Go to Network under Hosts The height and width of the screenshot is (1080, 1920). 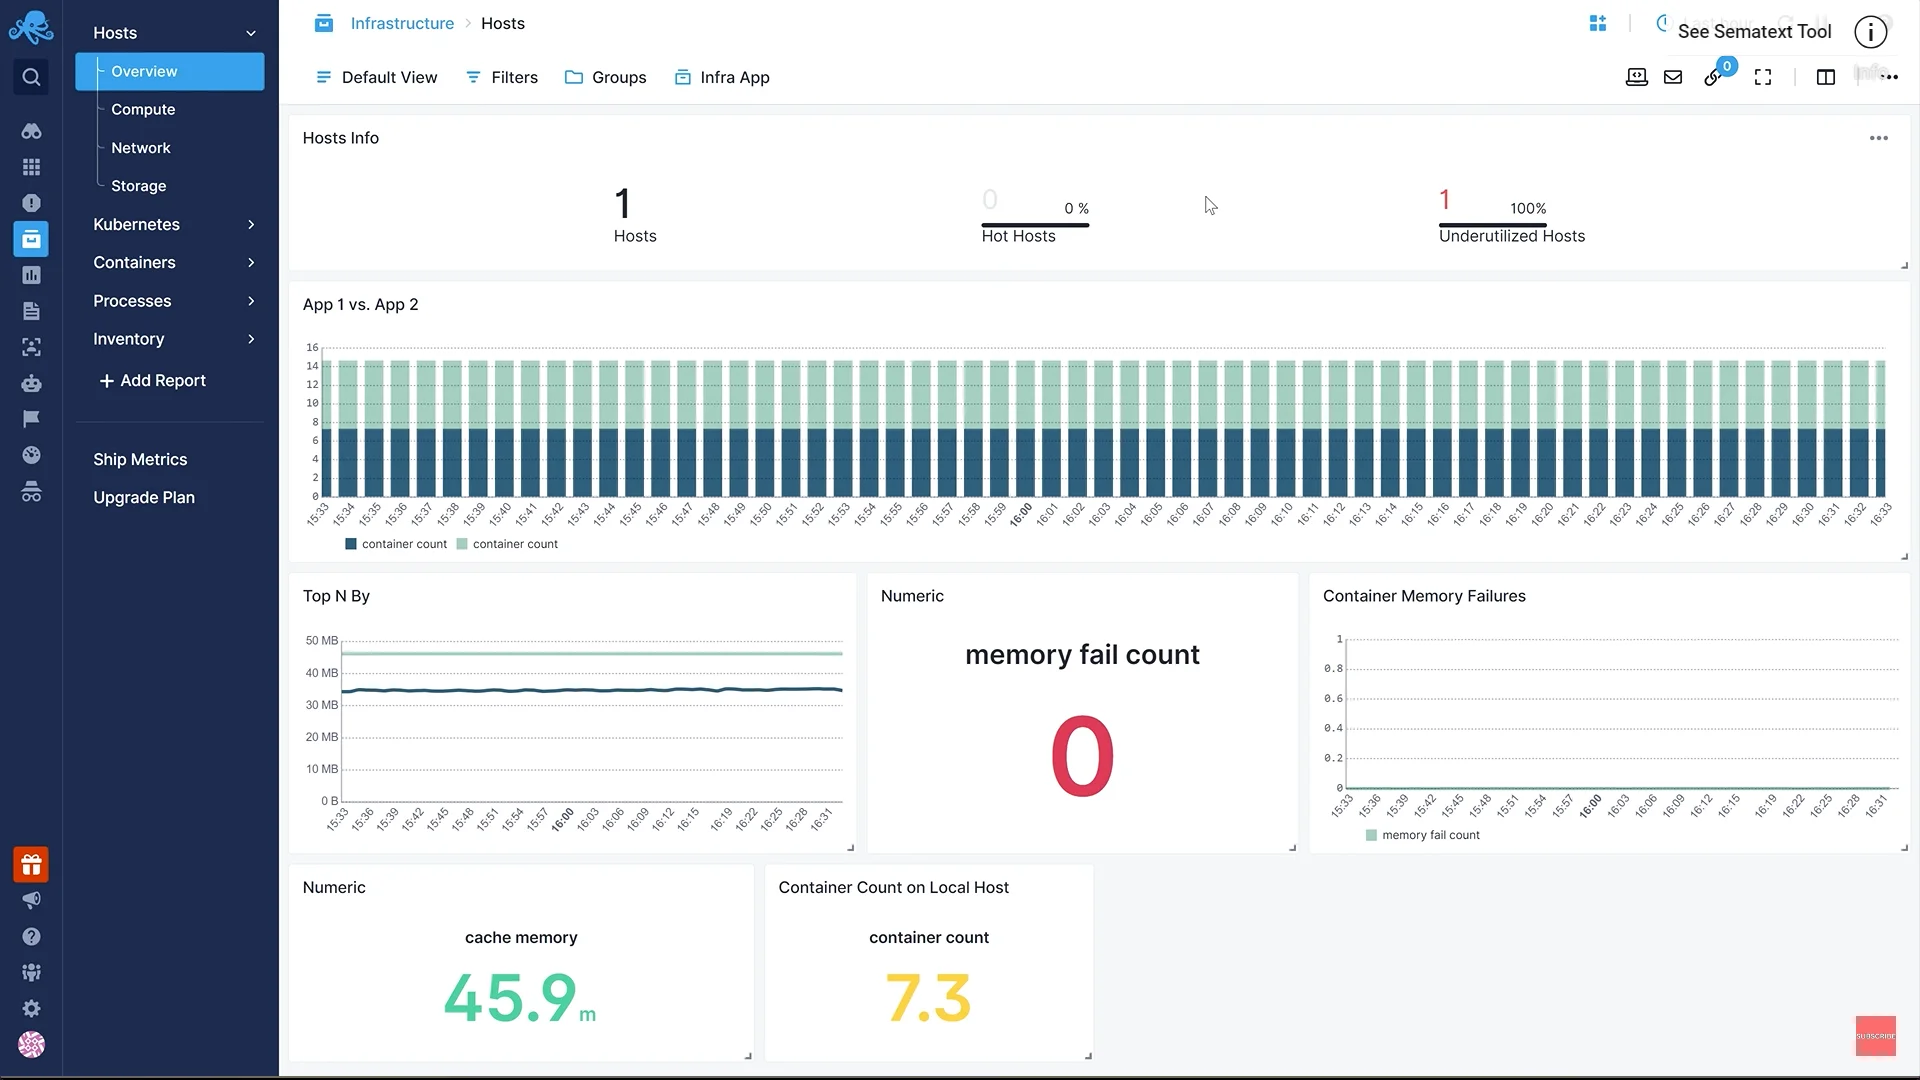point(141,148)
